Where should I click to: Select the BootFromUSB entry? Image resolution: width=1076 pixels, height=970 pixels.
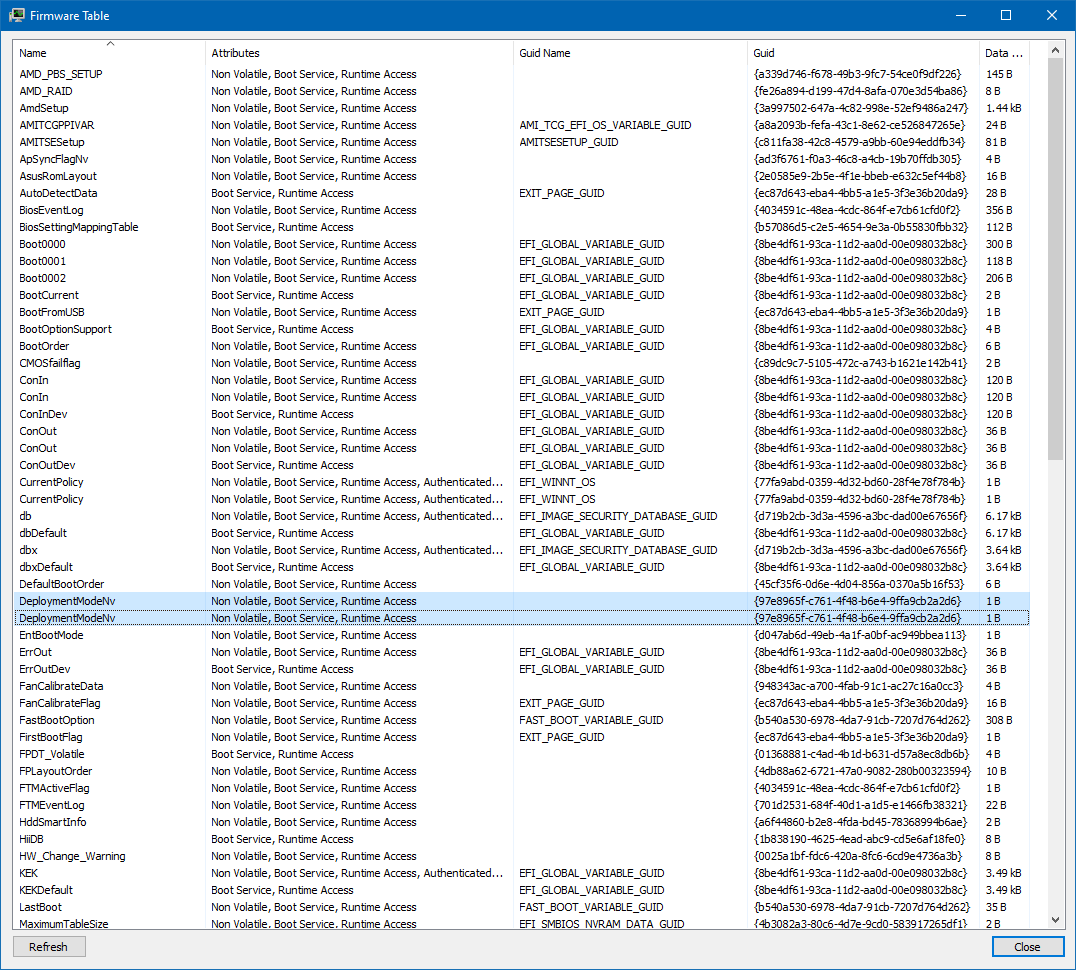(522, 312)
